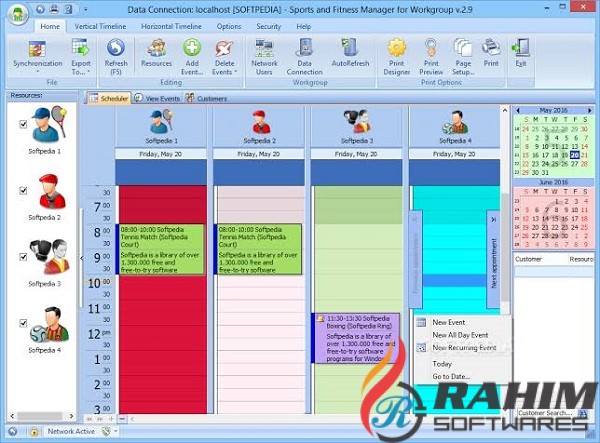Open the Security ribbon tab
This screenshot has width=600, height=443.
click(269, 26)
